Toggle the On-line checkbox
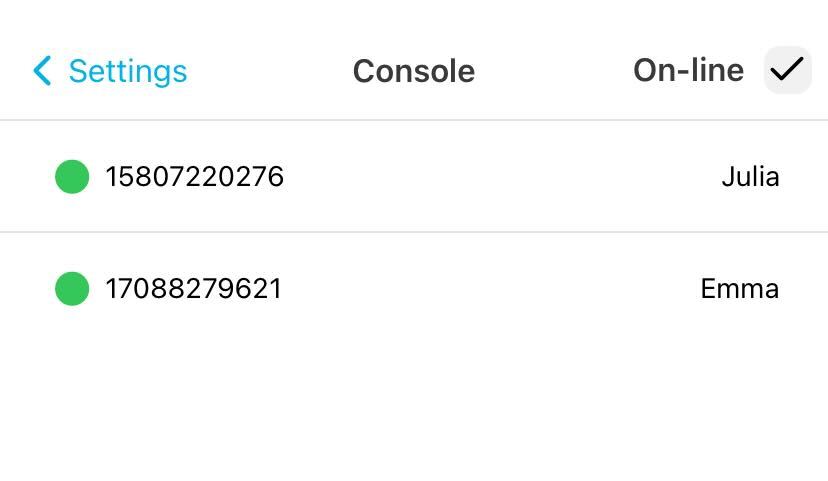Screen dimensions: 828x481 (787, 70)
